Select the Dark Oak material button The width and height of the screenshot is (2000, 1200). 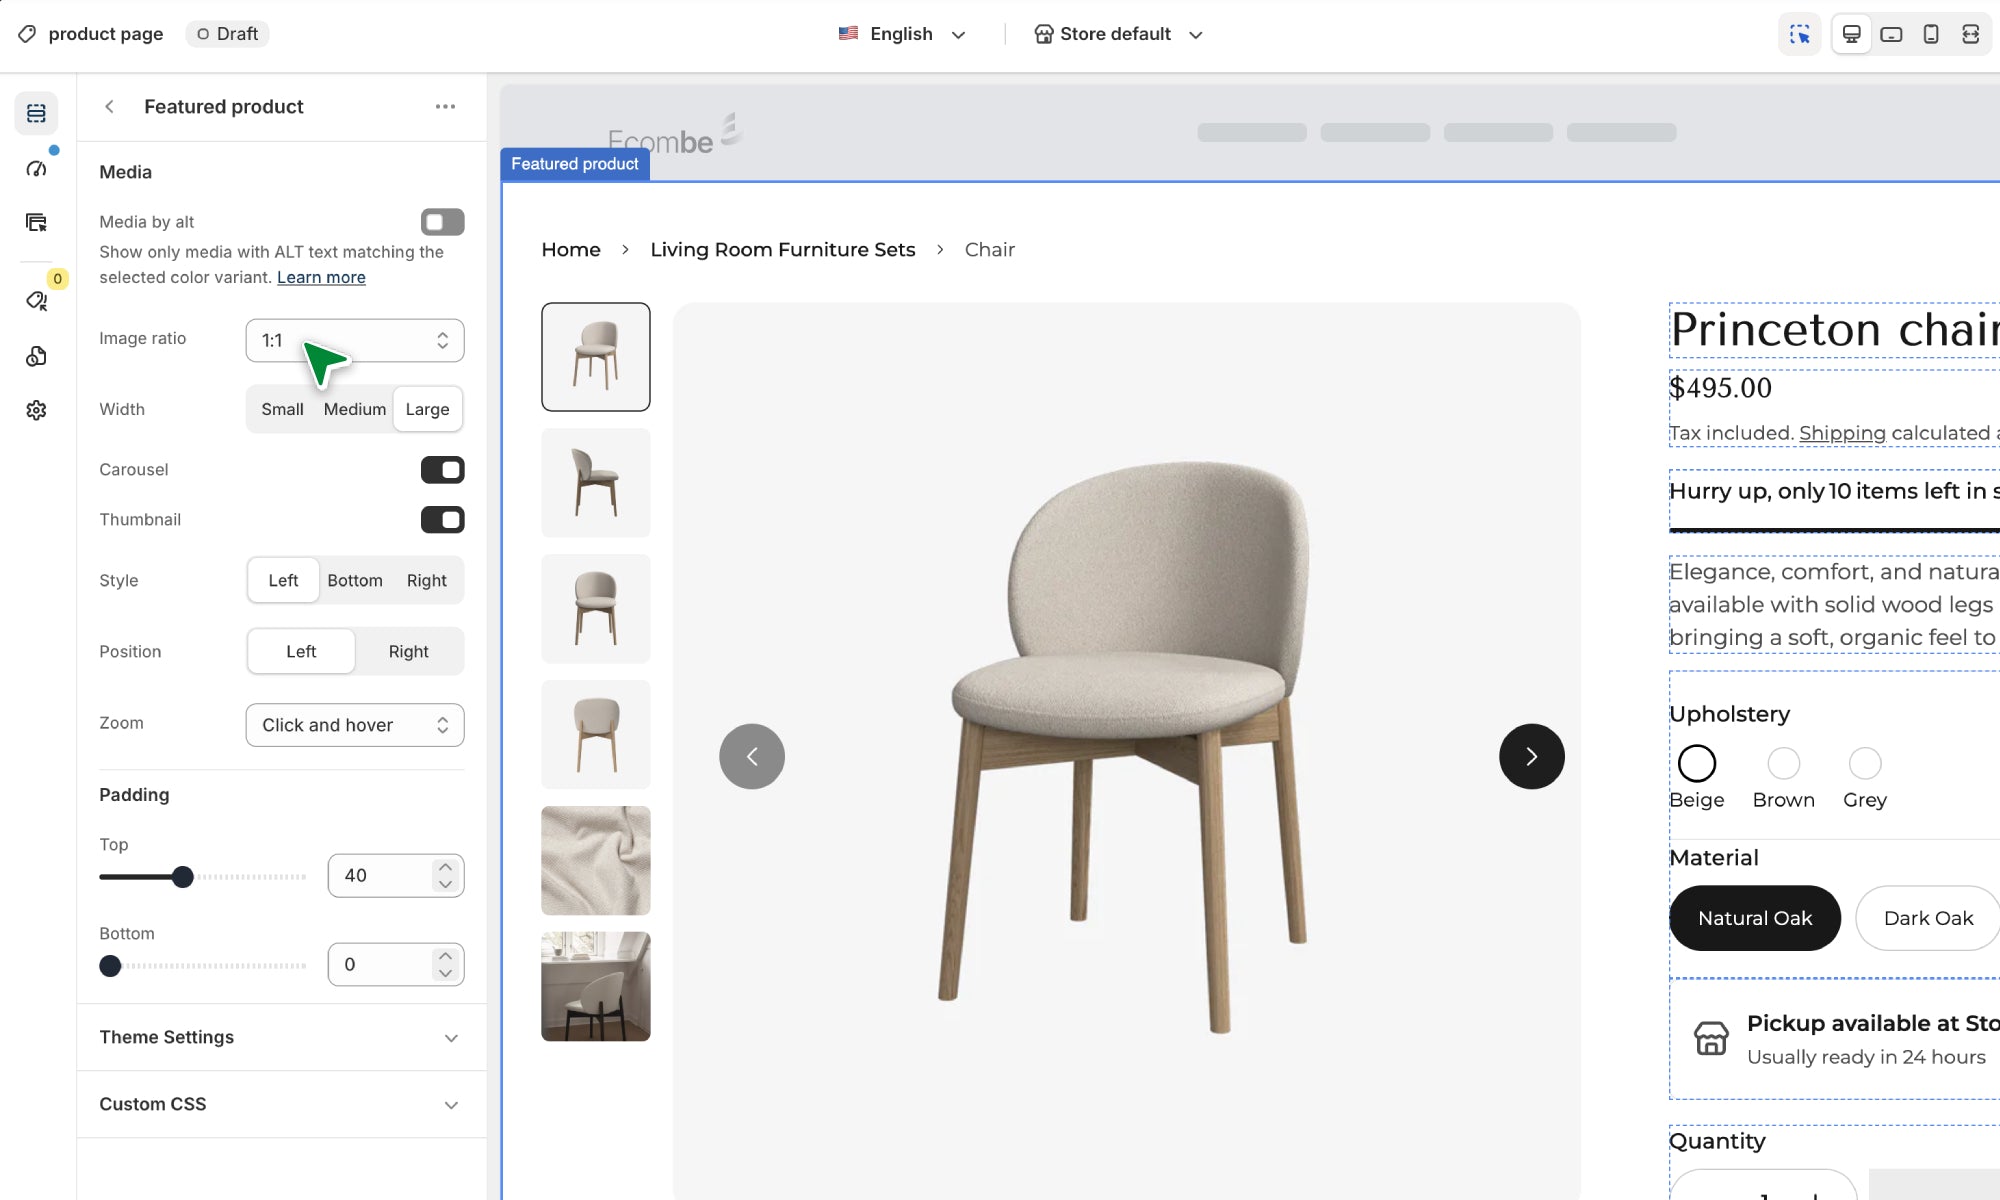pyautogui.click(x=1927, y=918)
